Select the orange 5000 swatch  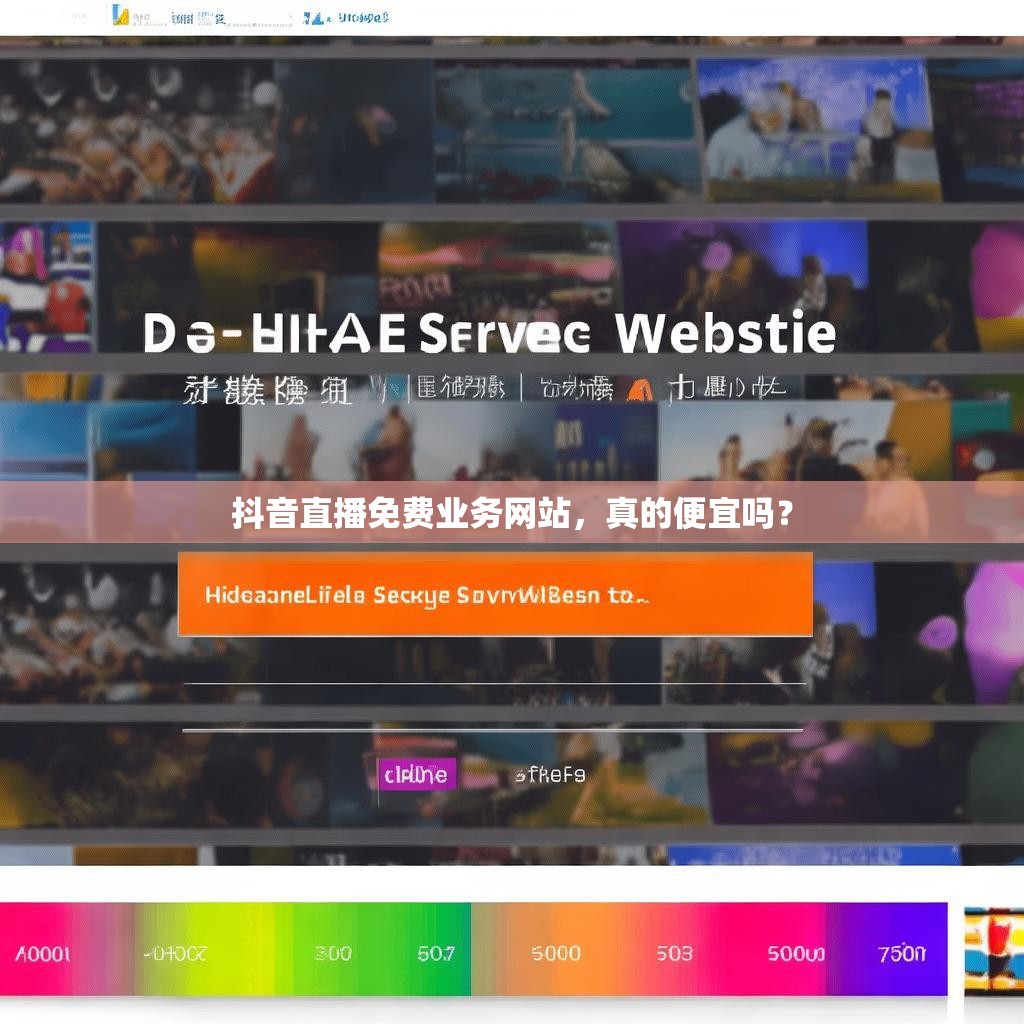tap(556, 953)
